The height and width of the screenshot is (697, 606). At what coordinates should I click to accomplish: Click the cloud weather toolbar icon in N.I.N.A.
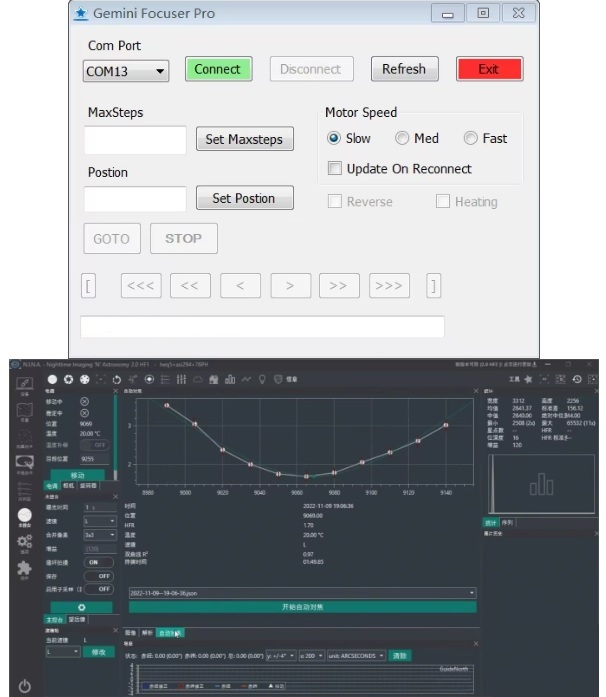click(197, 379)
